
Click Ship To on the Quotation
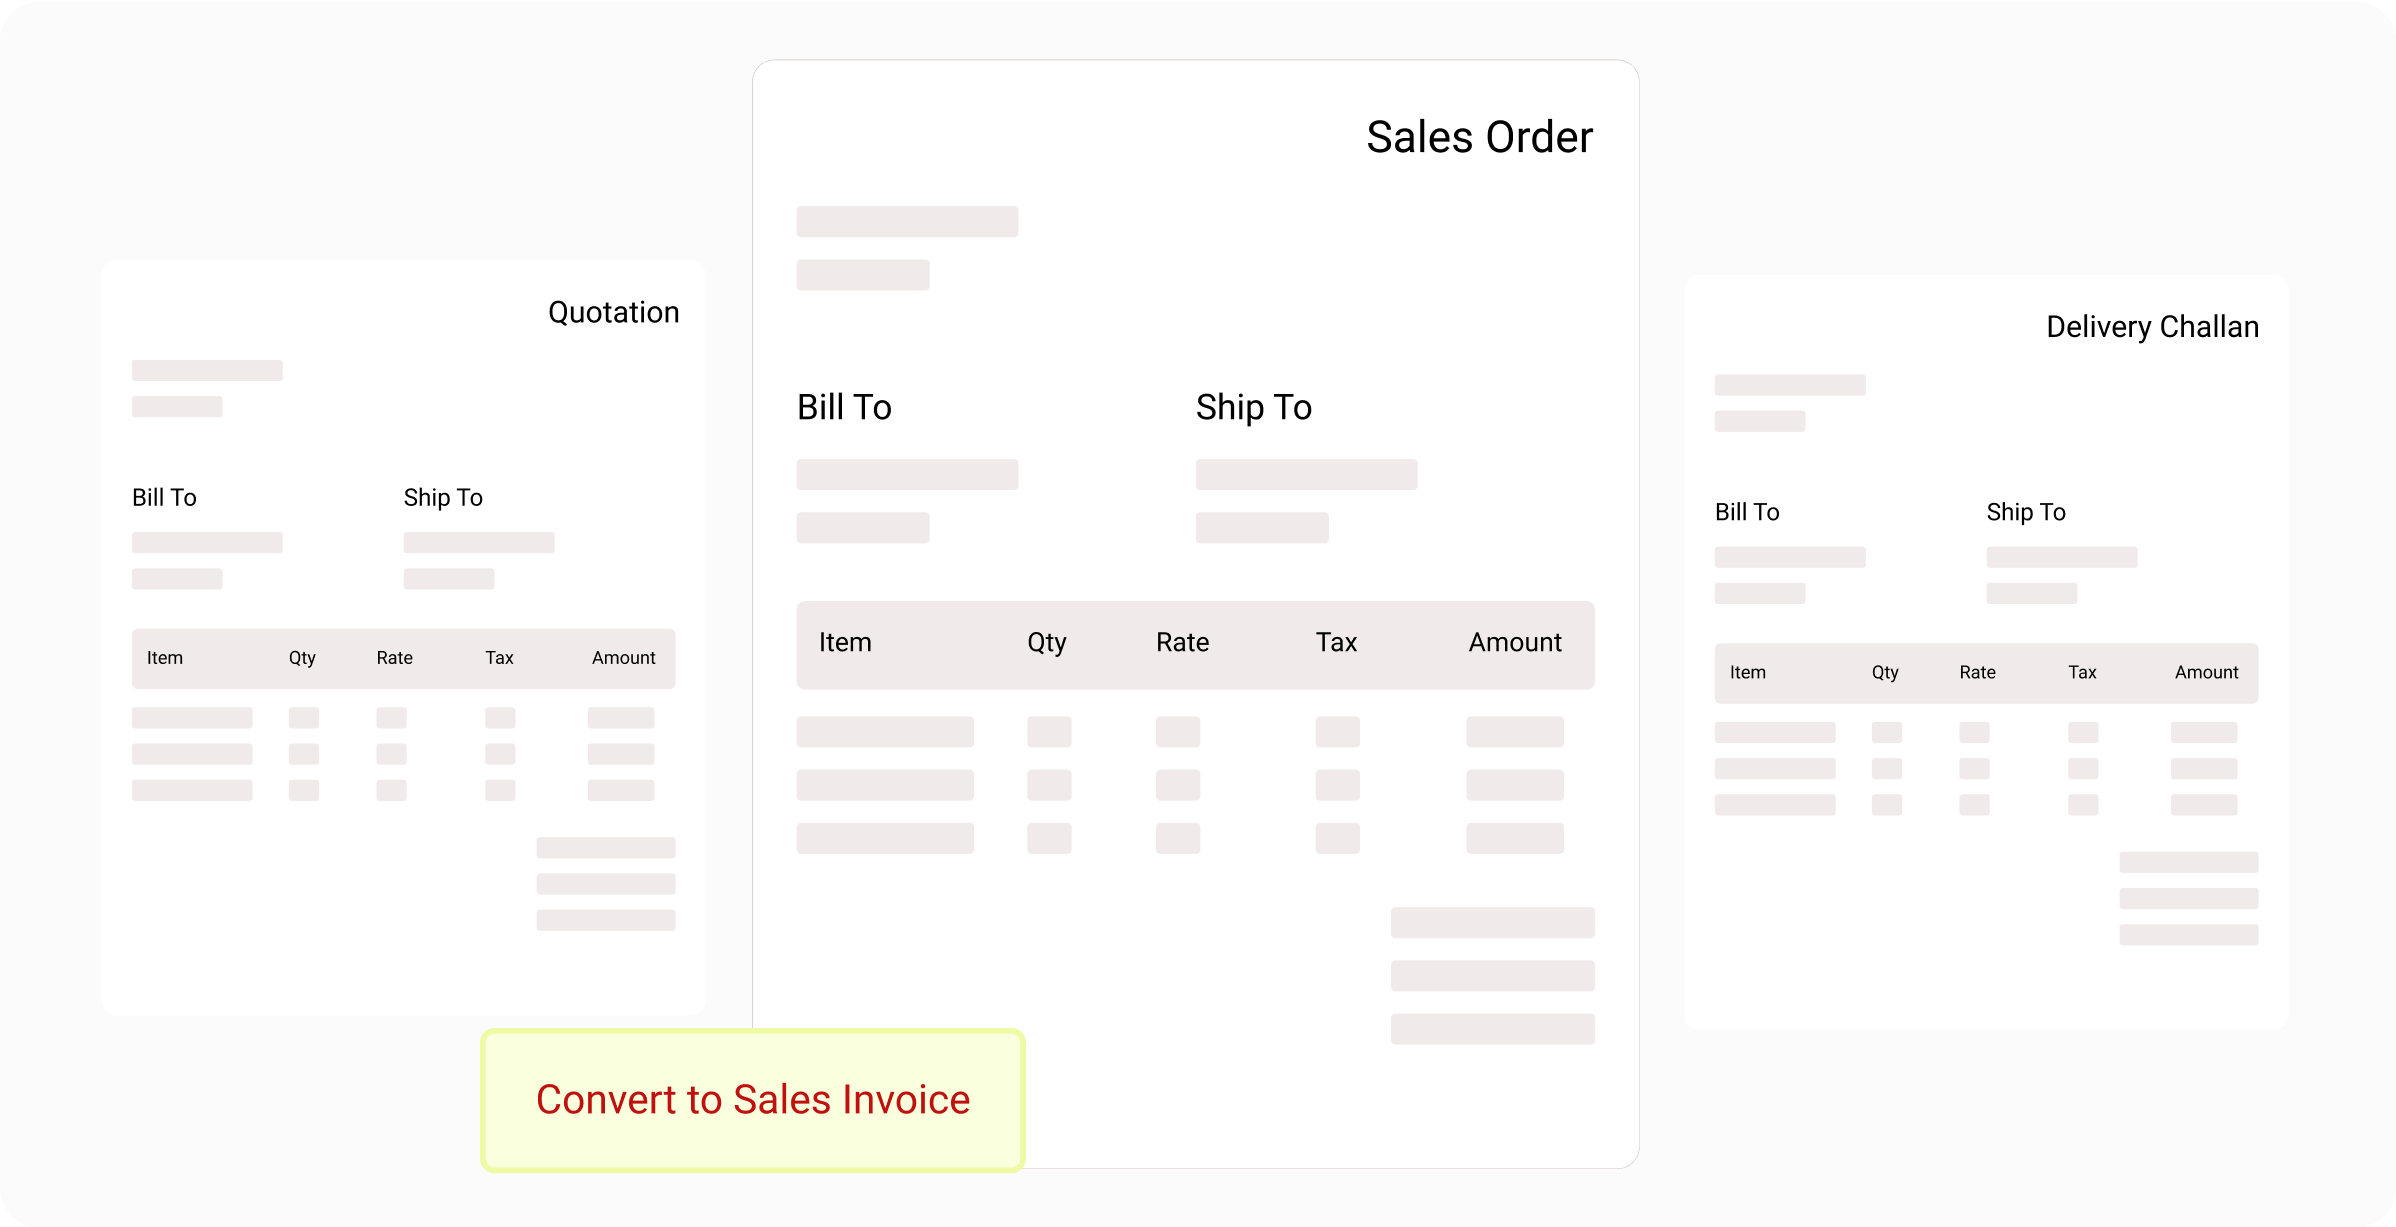coord(442,497)
